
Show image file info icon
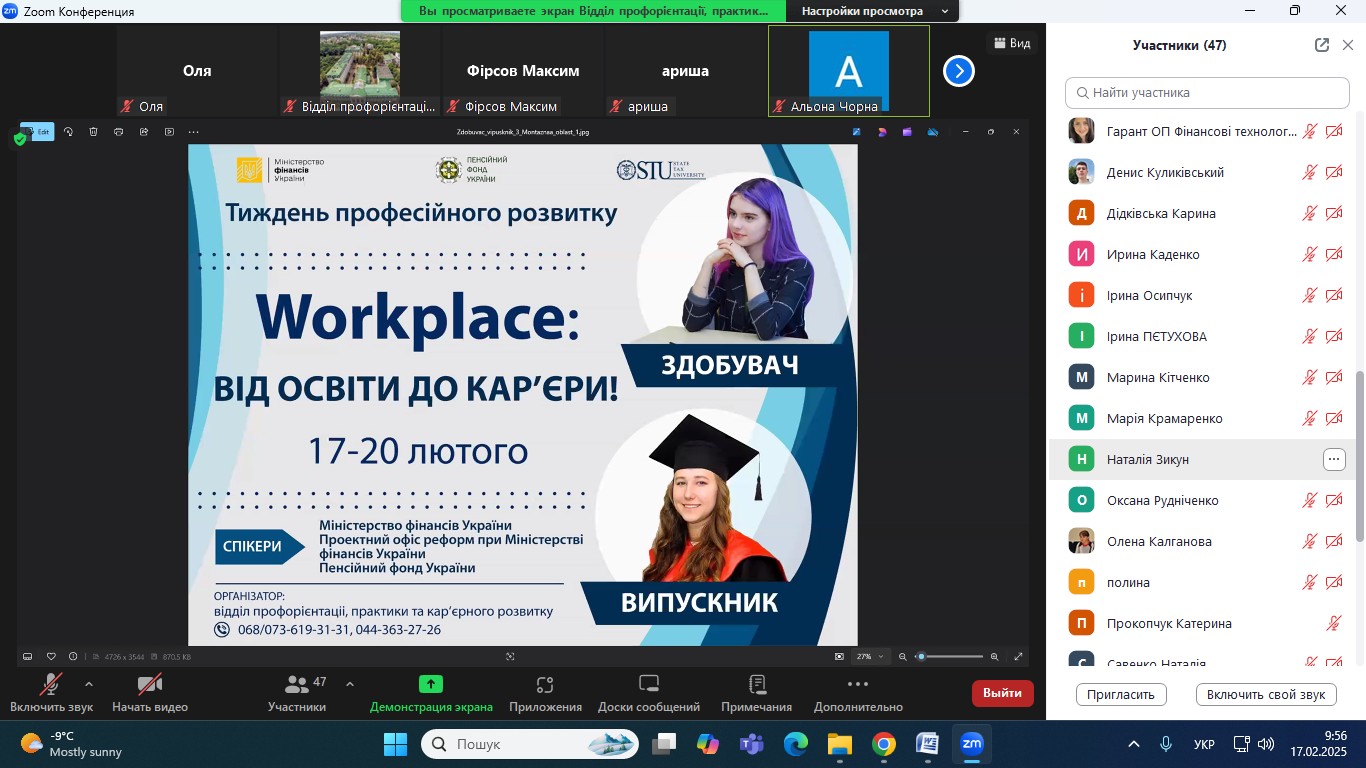coord(73,657)
